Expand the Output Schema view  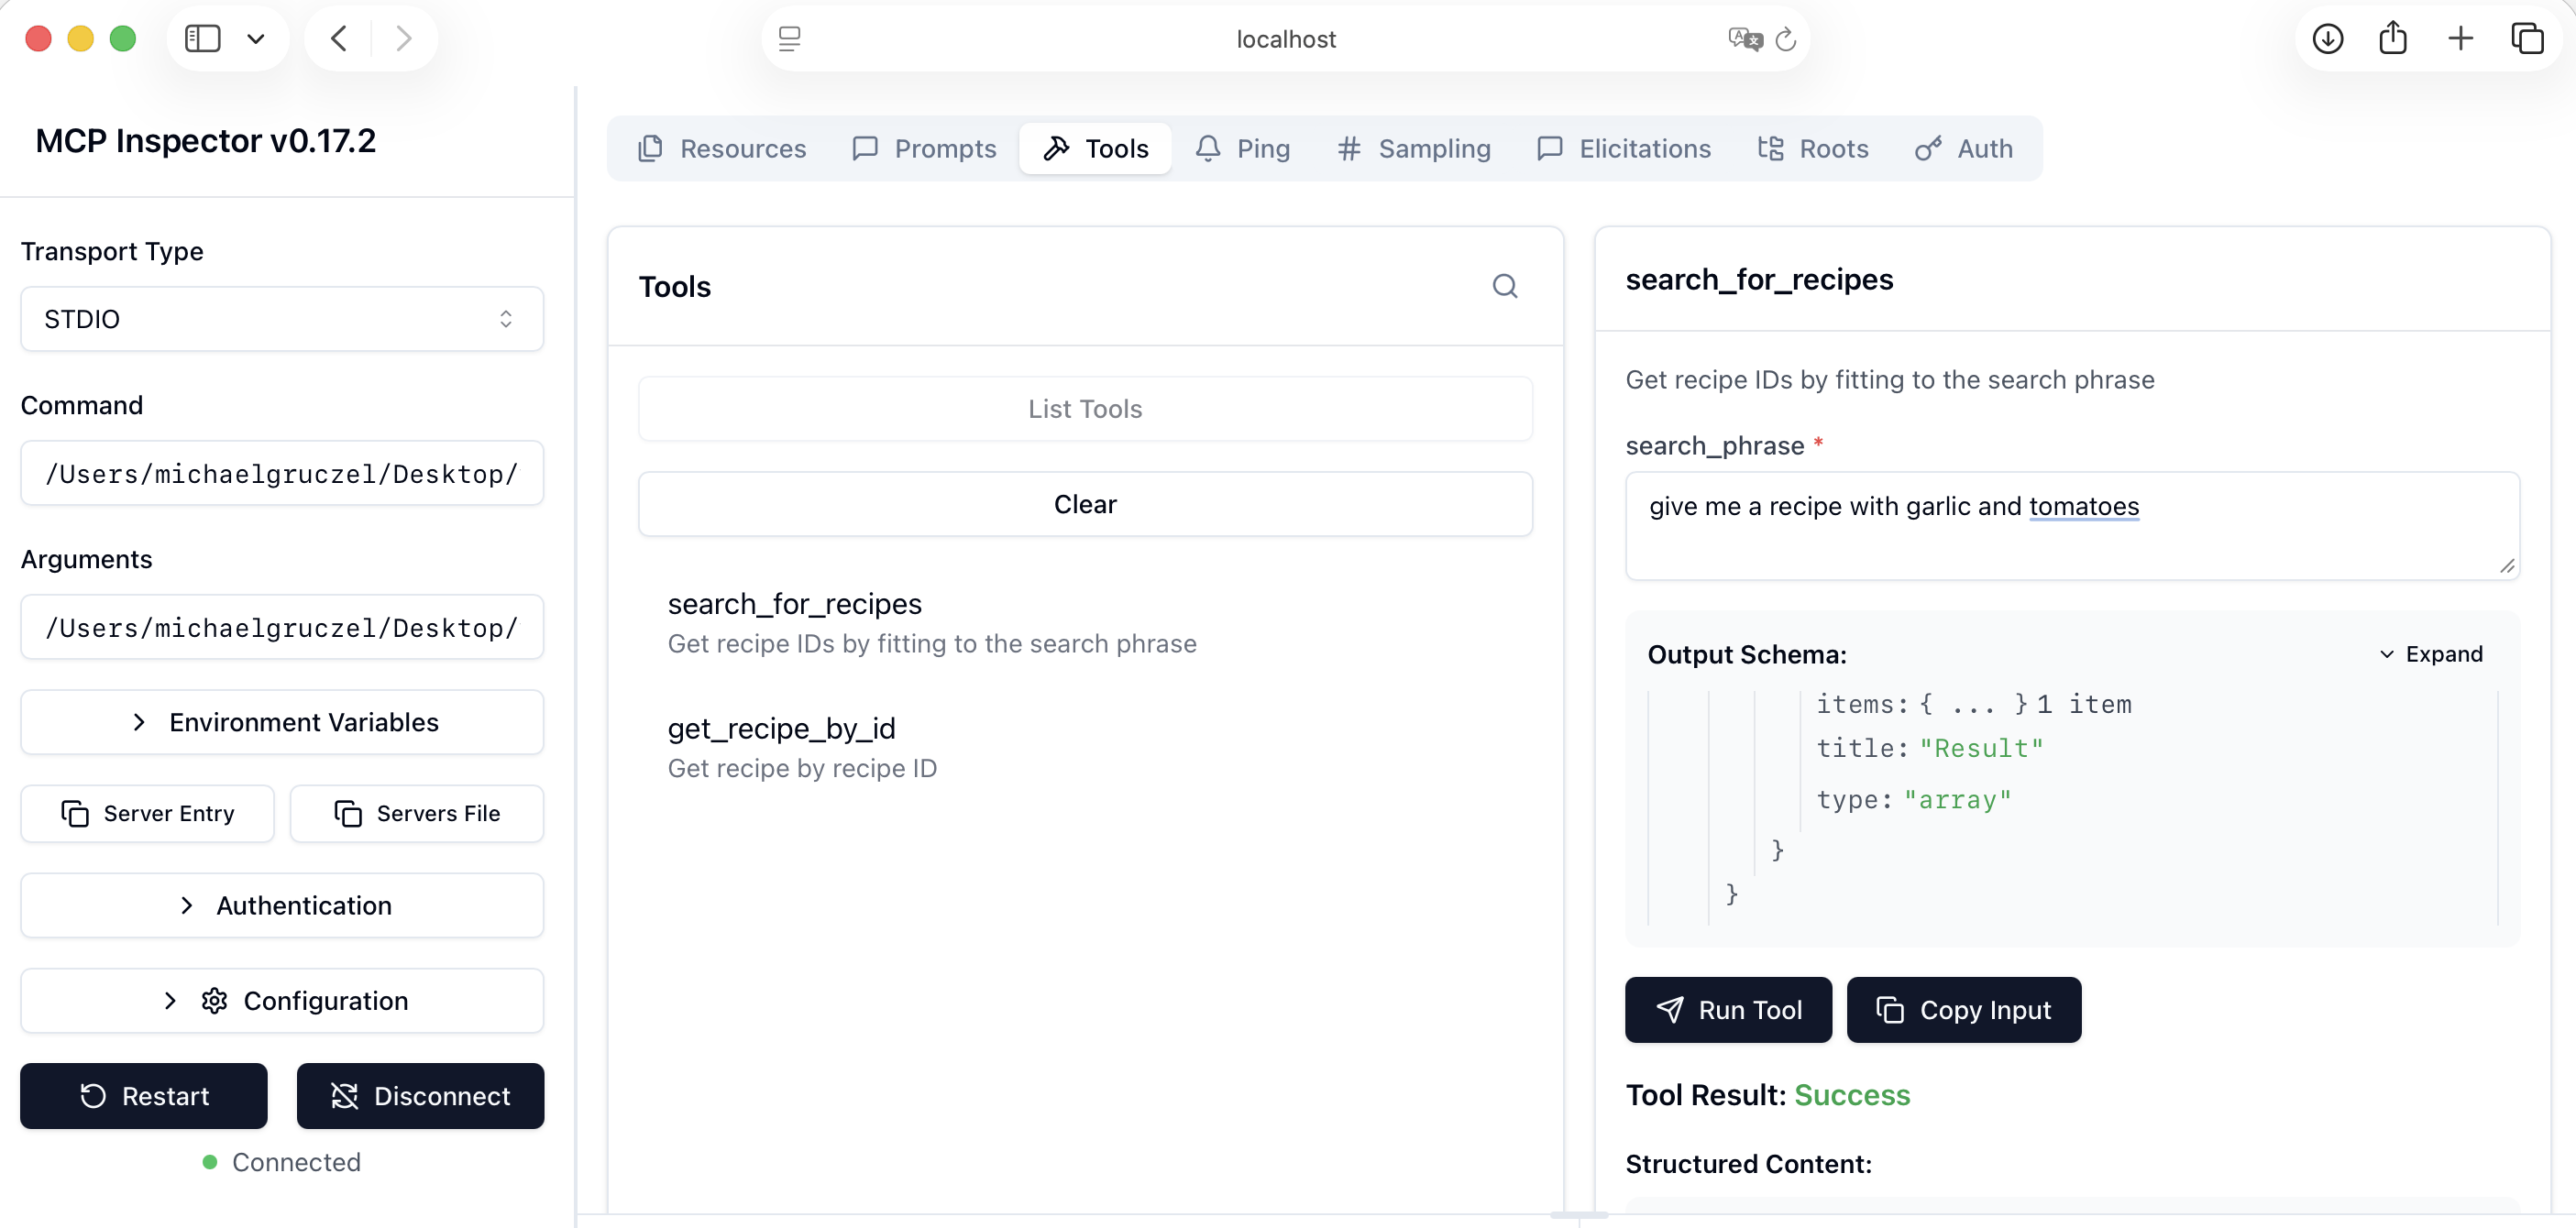(2431, 654)
